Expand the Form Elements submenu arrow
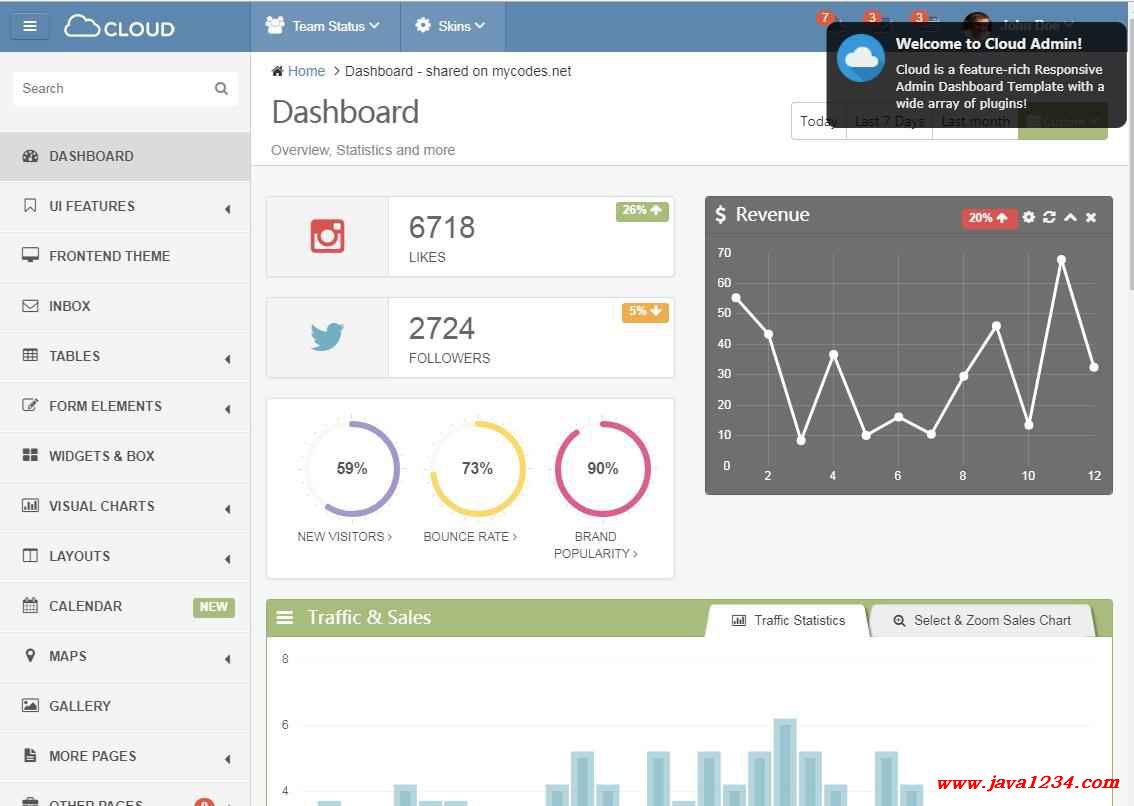The width and height of the screenshot is (1134, 806). pyautogui.click(x=228, y=409)
